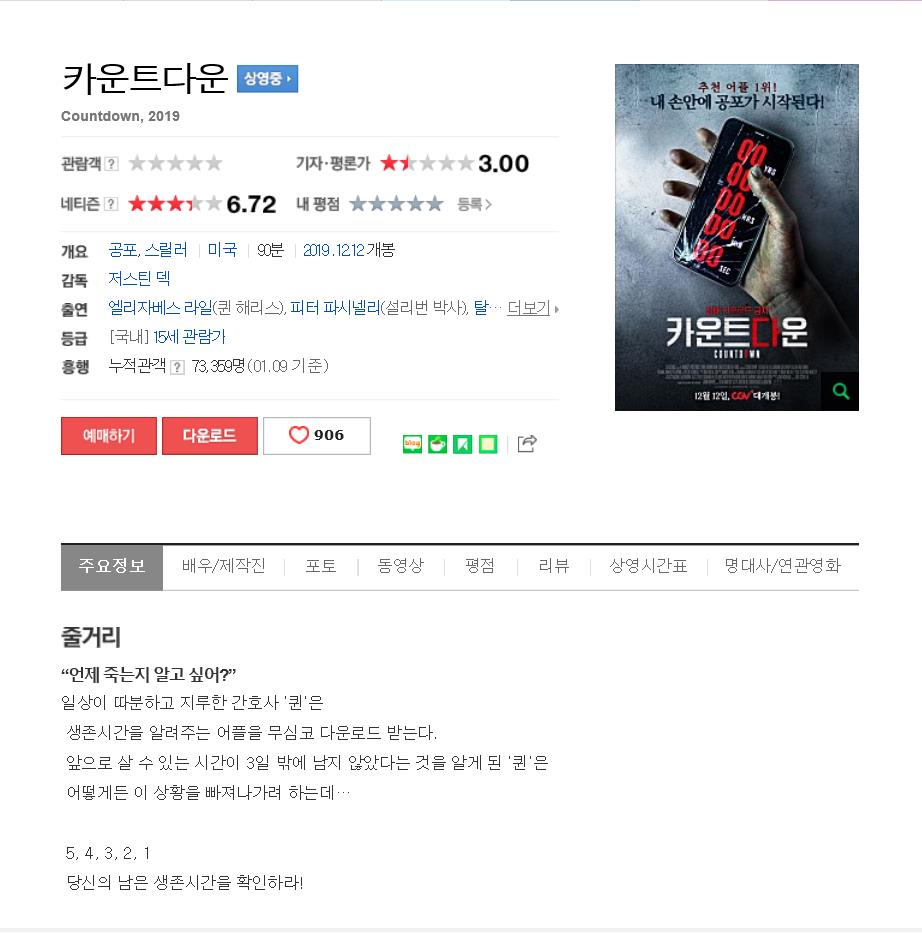Open director 저스틴 덱 link
922x933 pixels.
(x=139, y=278)
